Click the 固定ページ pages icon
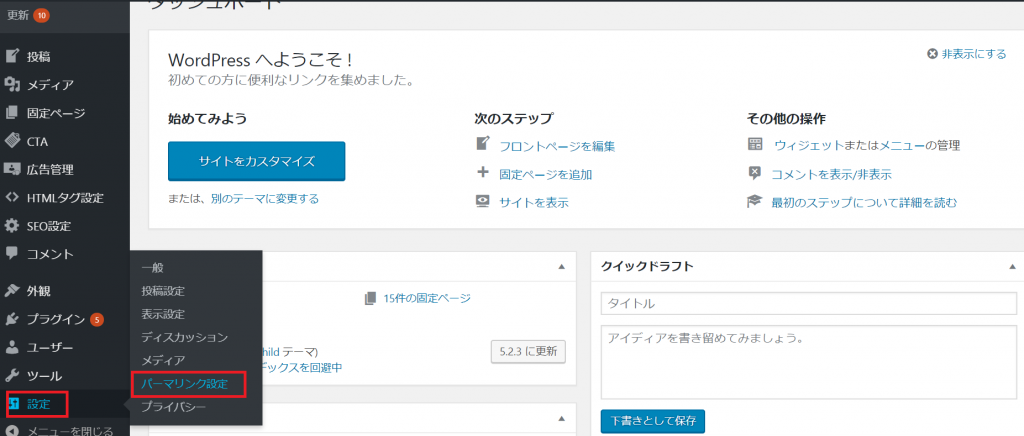The image size is (1024, 436). click(x=12, y=113)
